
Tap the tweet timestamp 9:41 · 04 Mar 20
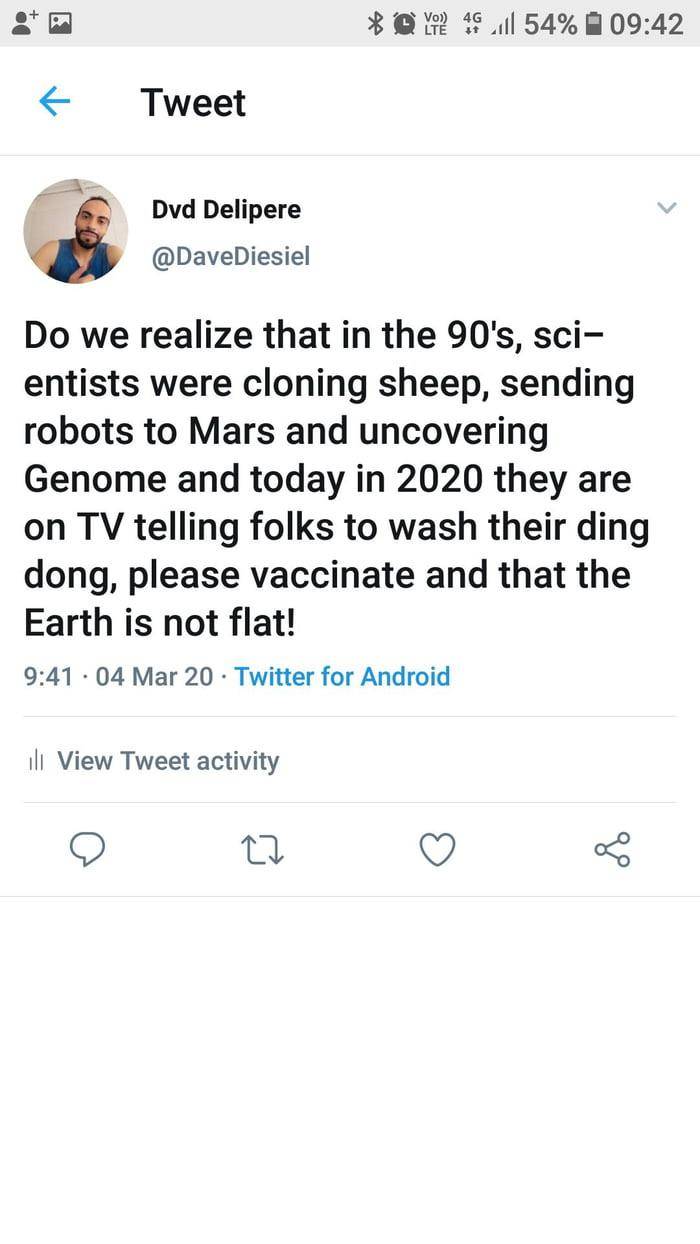pyautogui.click(x=118, y=677)
